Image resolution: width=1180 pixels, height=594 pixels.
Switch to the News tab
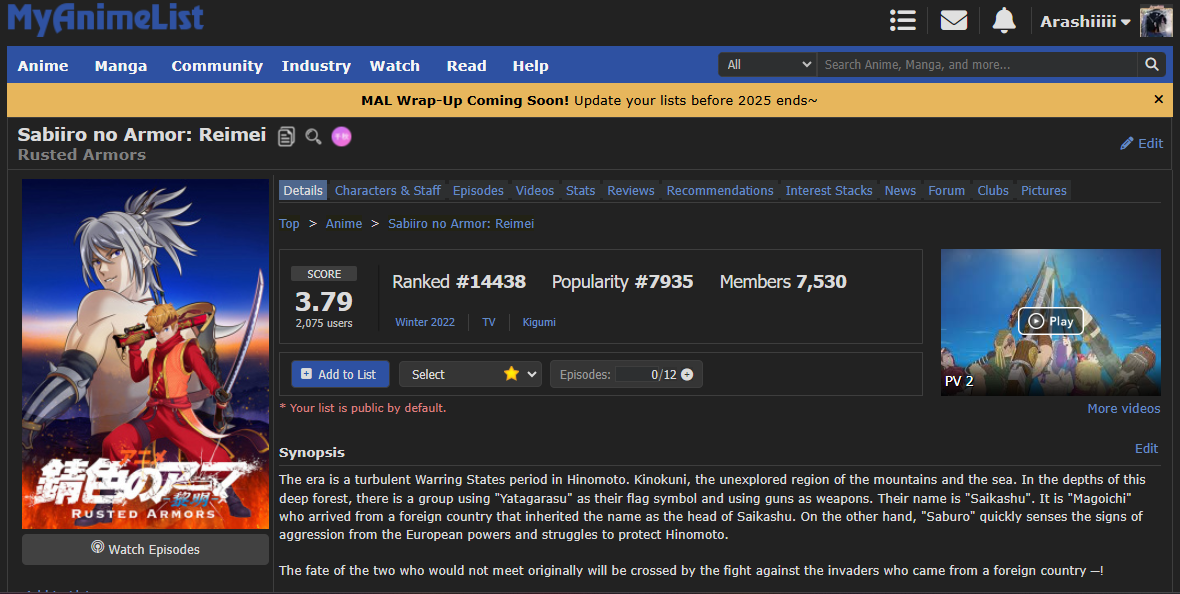click(900, 190)
